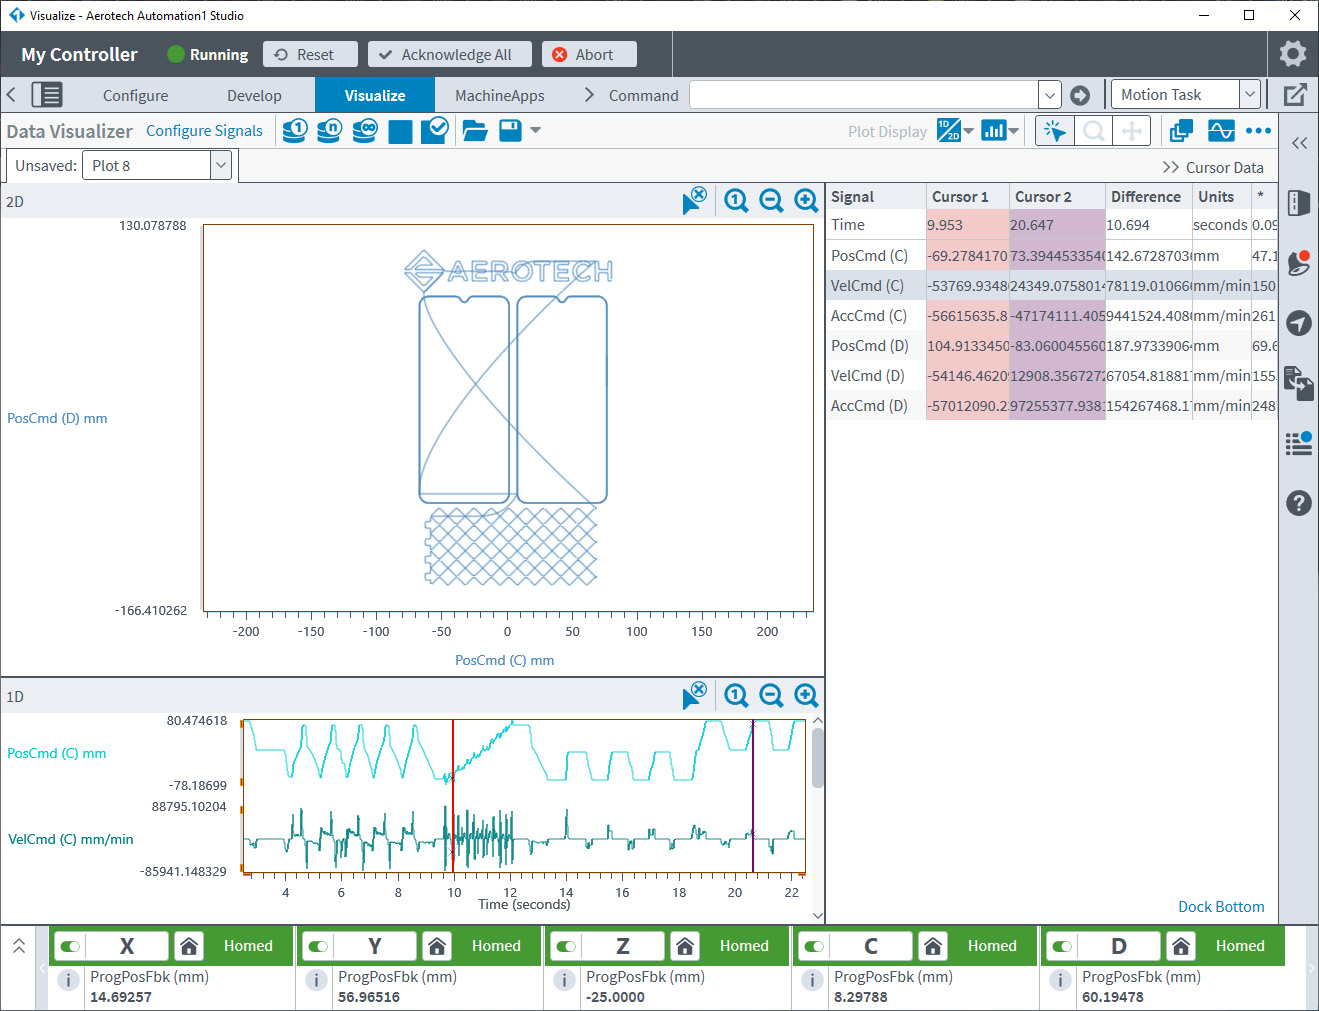Click the 1D plot vertical scrollbar
The image size is (1319, 1011).
(818, 759)
